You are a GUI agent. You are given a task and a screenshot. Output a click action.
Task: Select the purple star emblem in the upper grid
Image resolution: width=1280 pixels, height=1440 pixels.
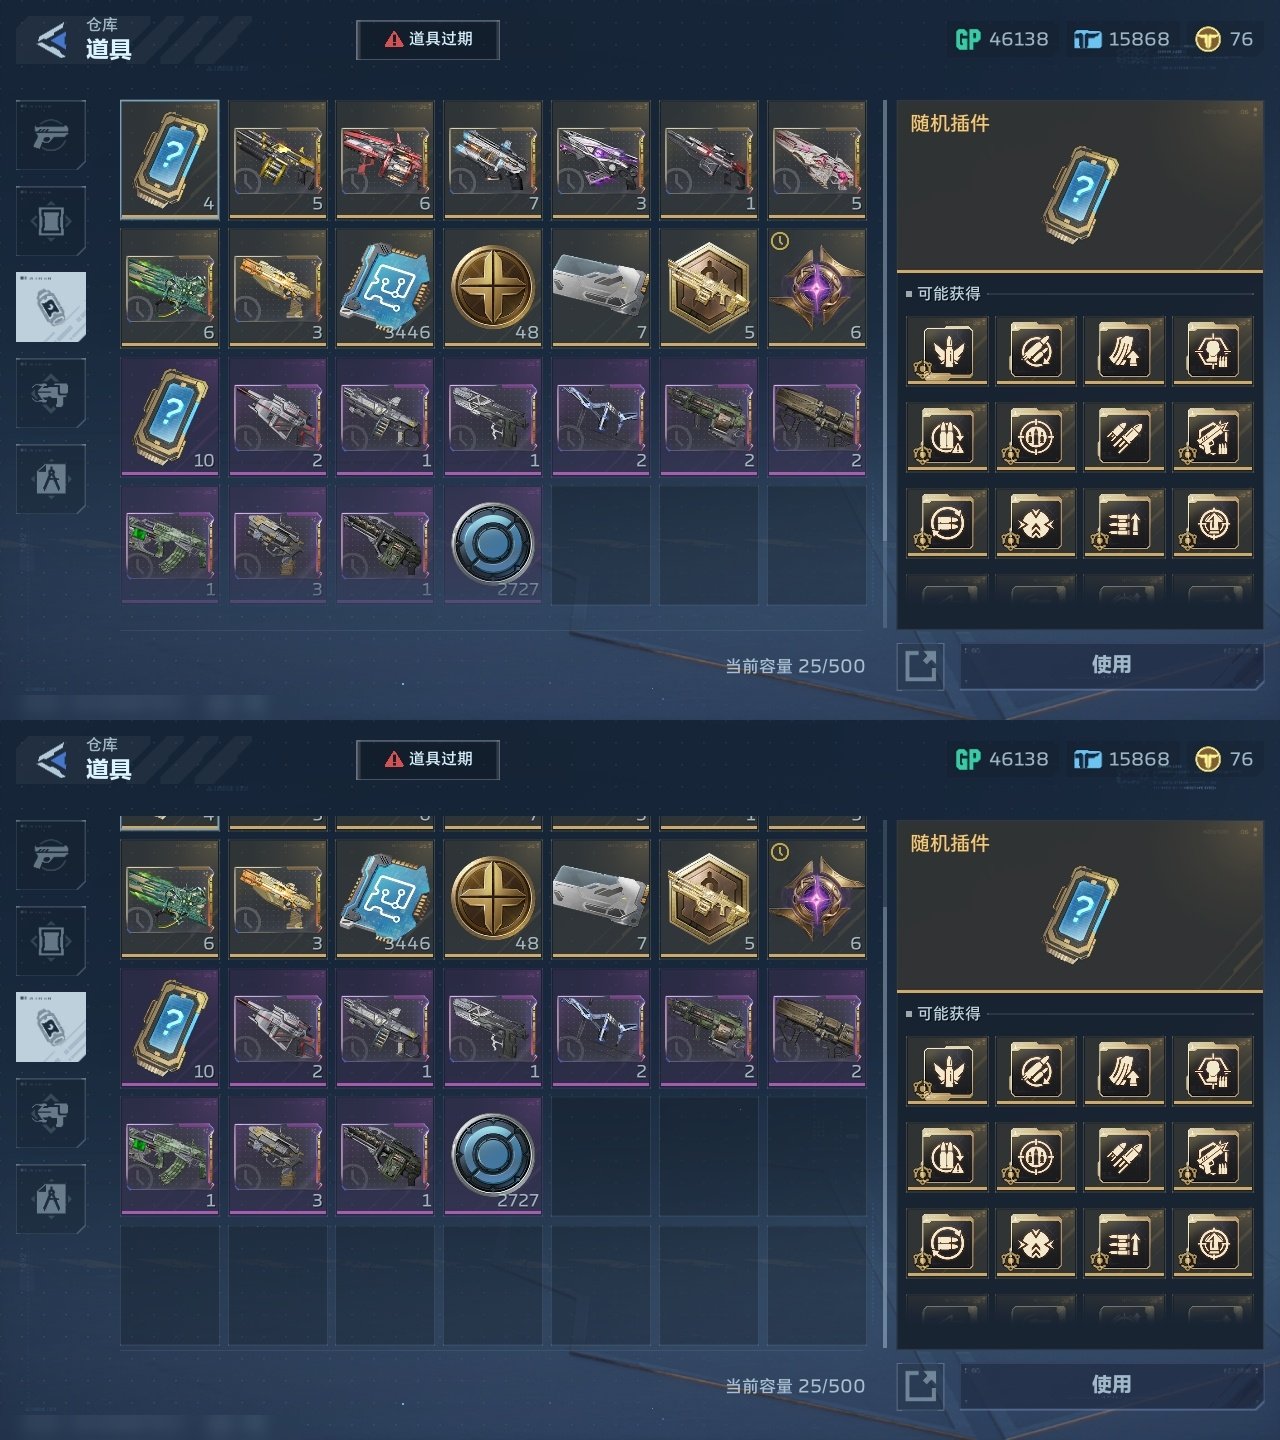(817, 287)
